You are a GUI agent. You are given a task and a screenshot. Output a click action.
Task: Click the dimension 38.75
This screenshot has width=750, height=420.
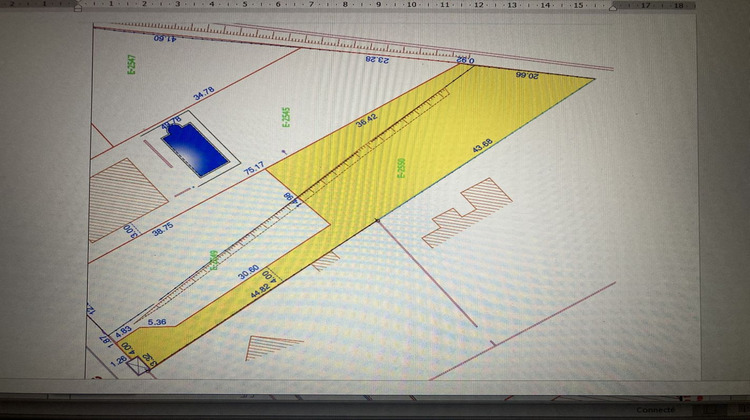(x=163, y=229)
